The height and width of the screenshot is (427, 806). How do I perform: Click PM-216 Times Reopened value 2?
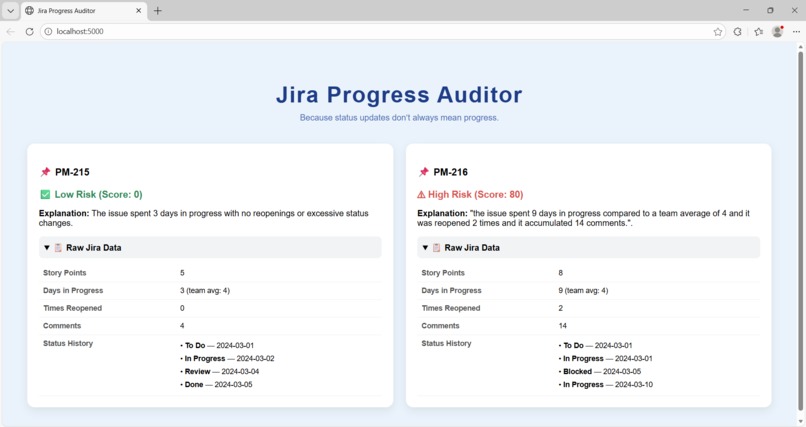pyautogui.click(x=560, y=308)
